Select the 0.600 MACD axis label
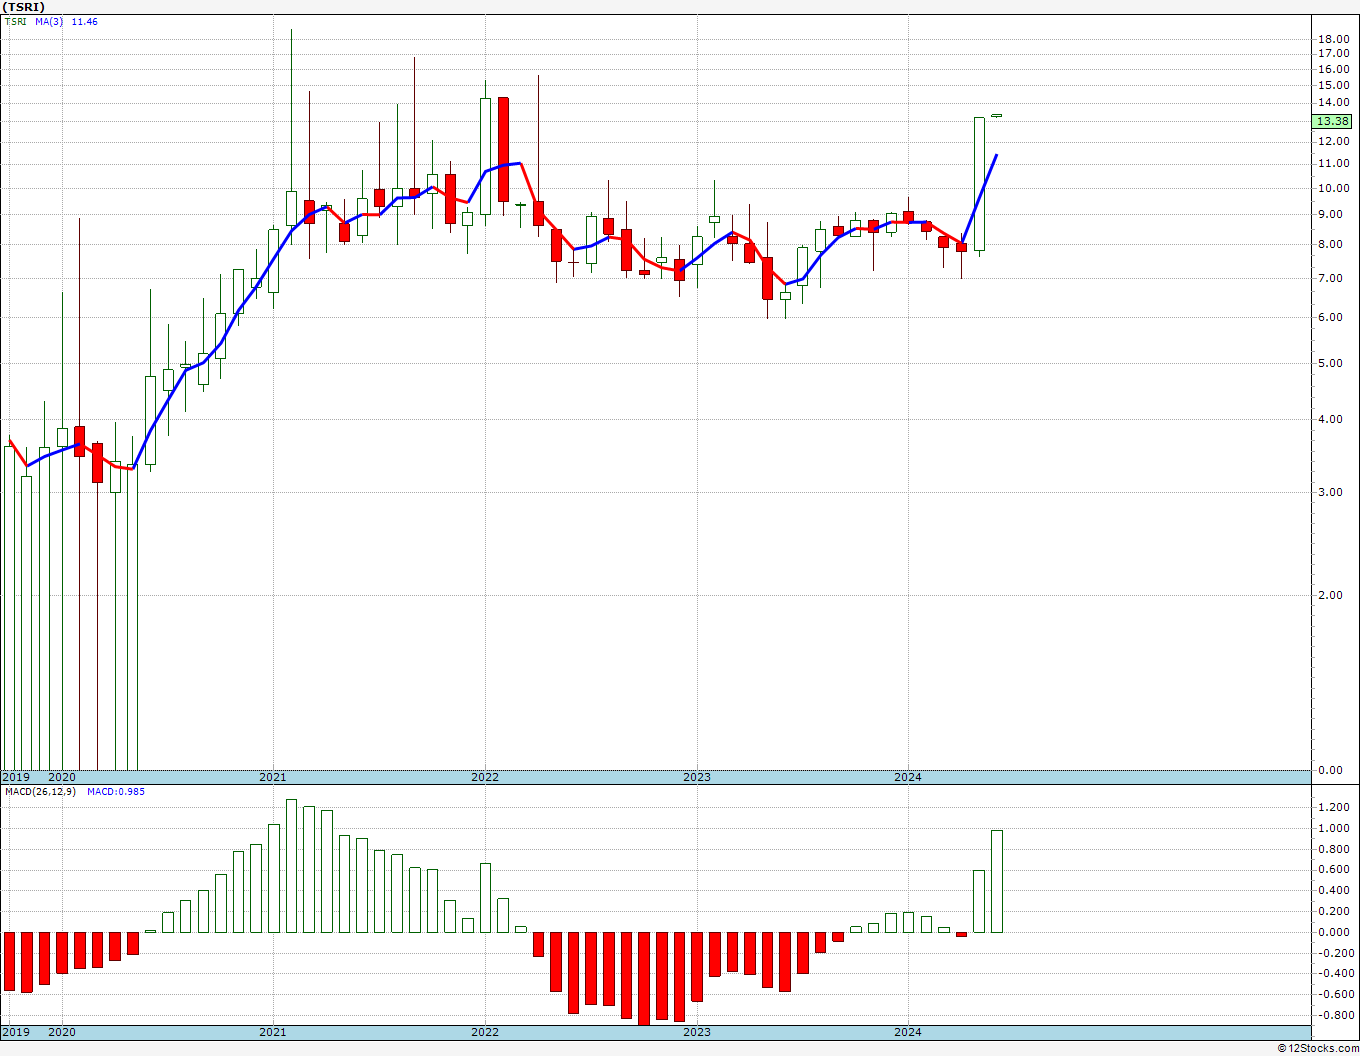The width and height of the screenshot is (1360, 1056). [x=1335, y=869]
